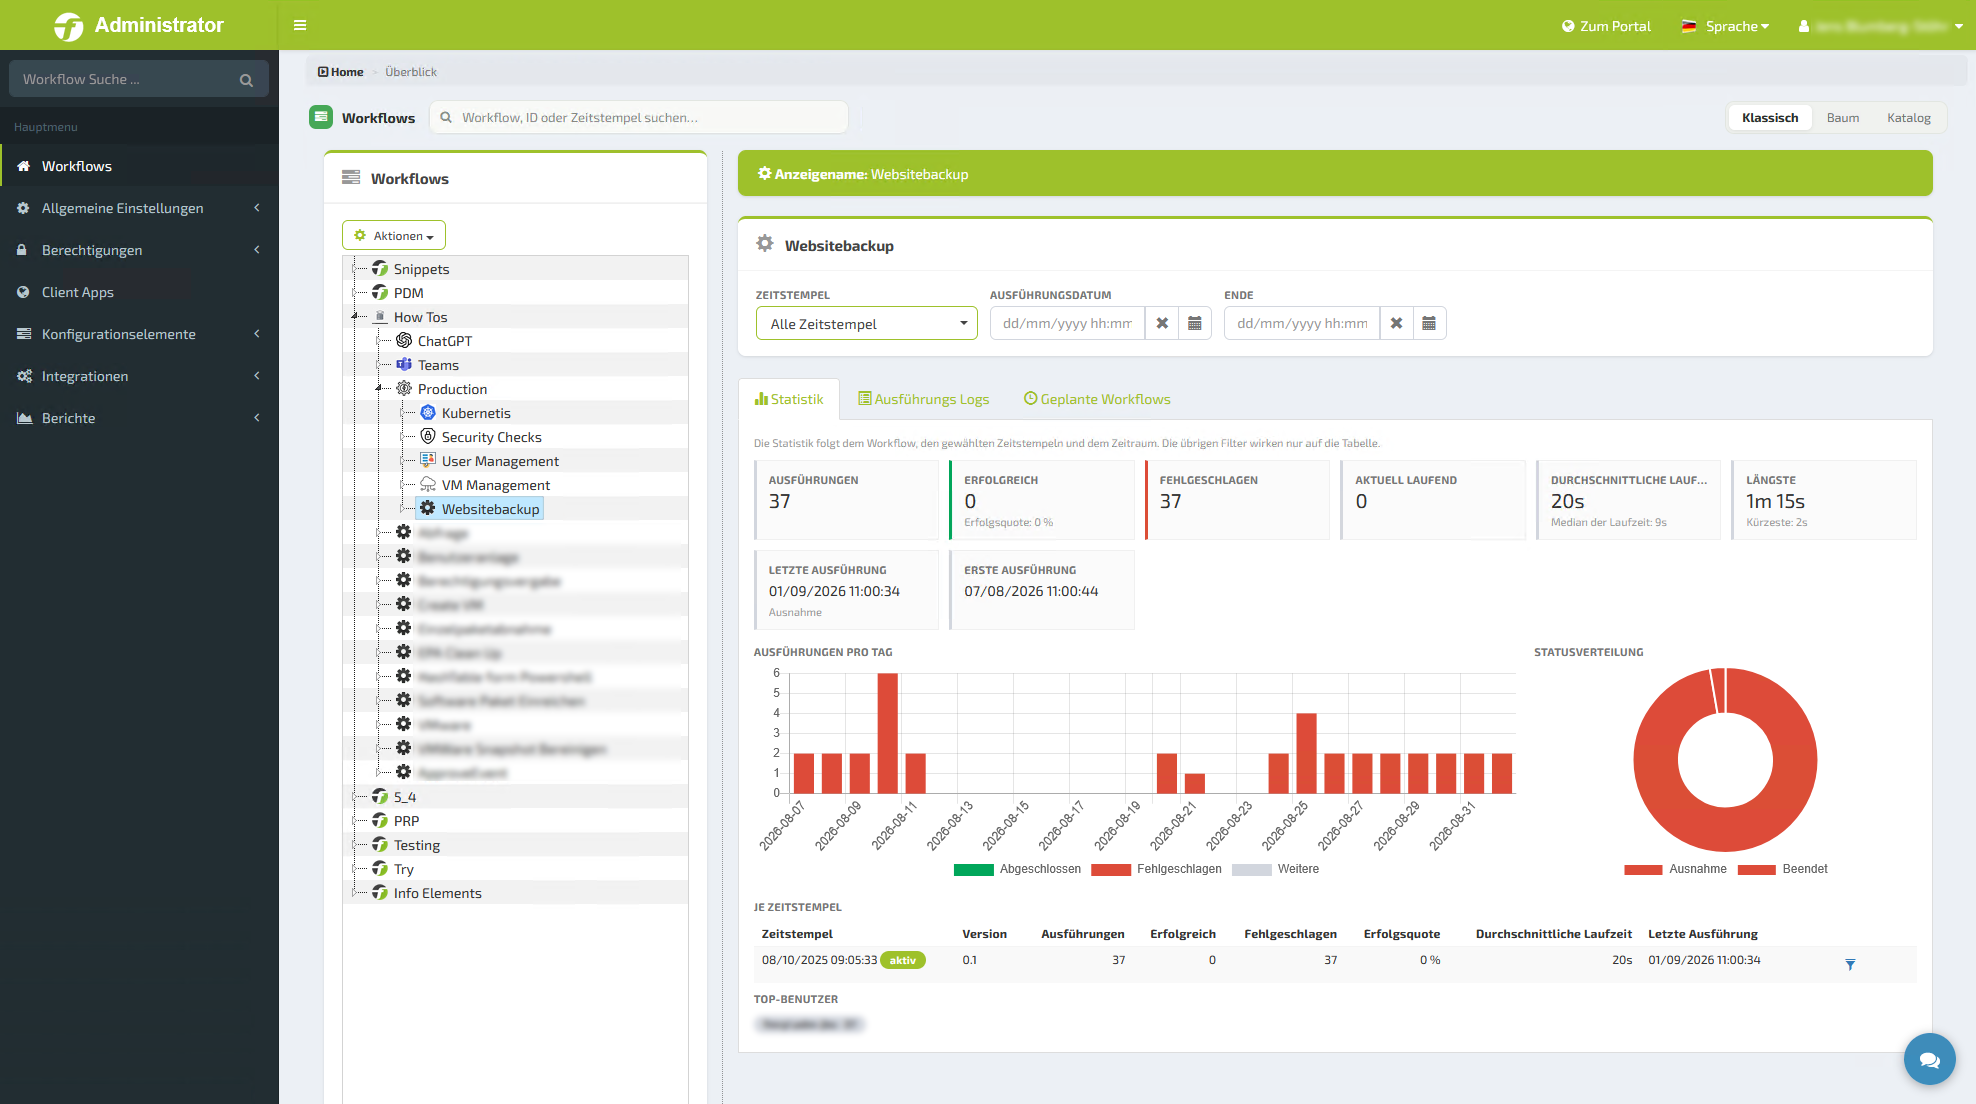Focus the Workflow ID search field
The height and width of the screenshot is (1104, 1976).
[x=639, y=117]
